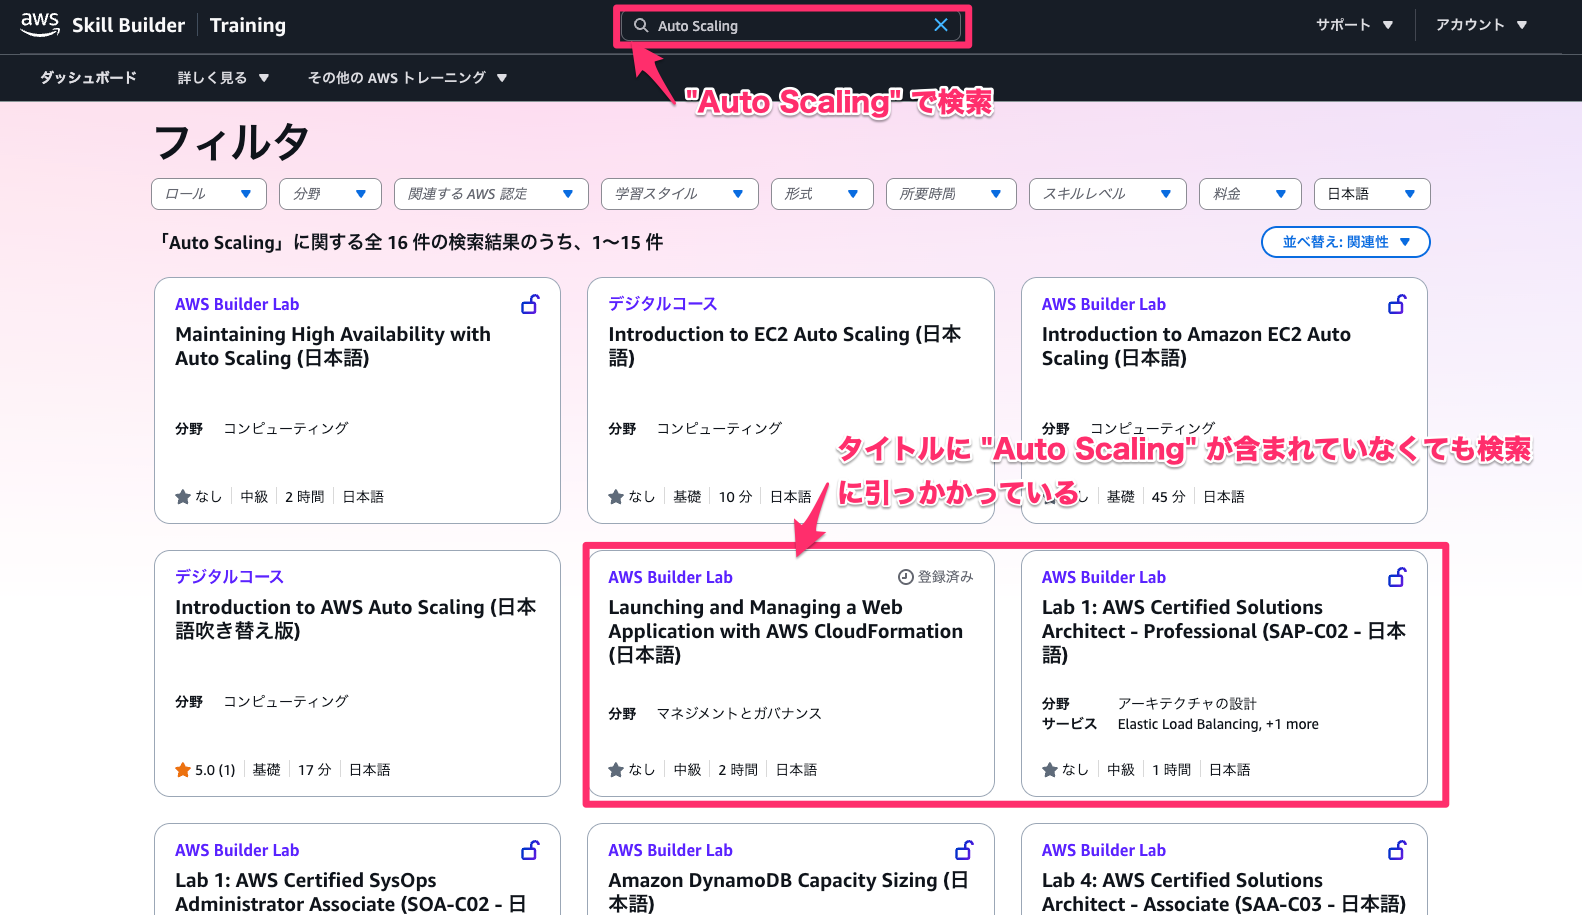The image size is (1582, 915).
Task: Click デジタルコース label on EC2 Auto Scaling card
Action: (x=663, y=304)
